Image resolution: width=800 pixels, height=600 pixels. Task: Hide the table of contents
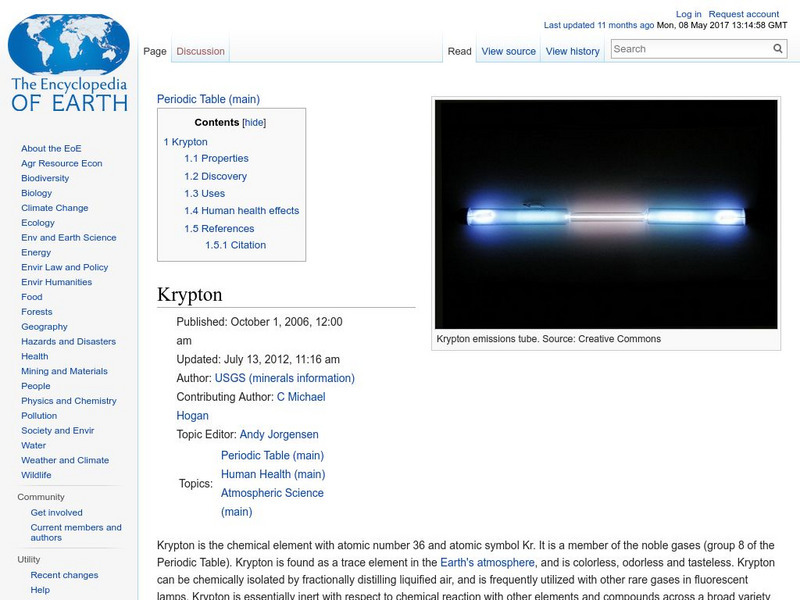tap(254, 123)
